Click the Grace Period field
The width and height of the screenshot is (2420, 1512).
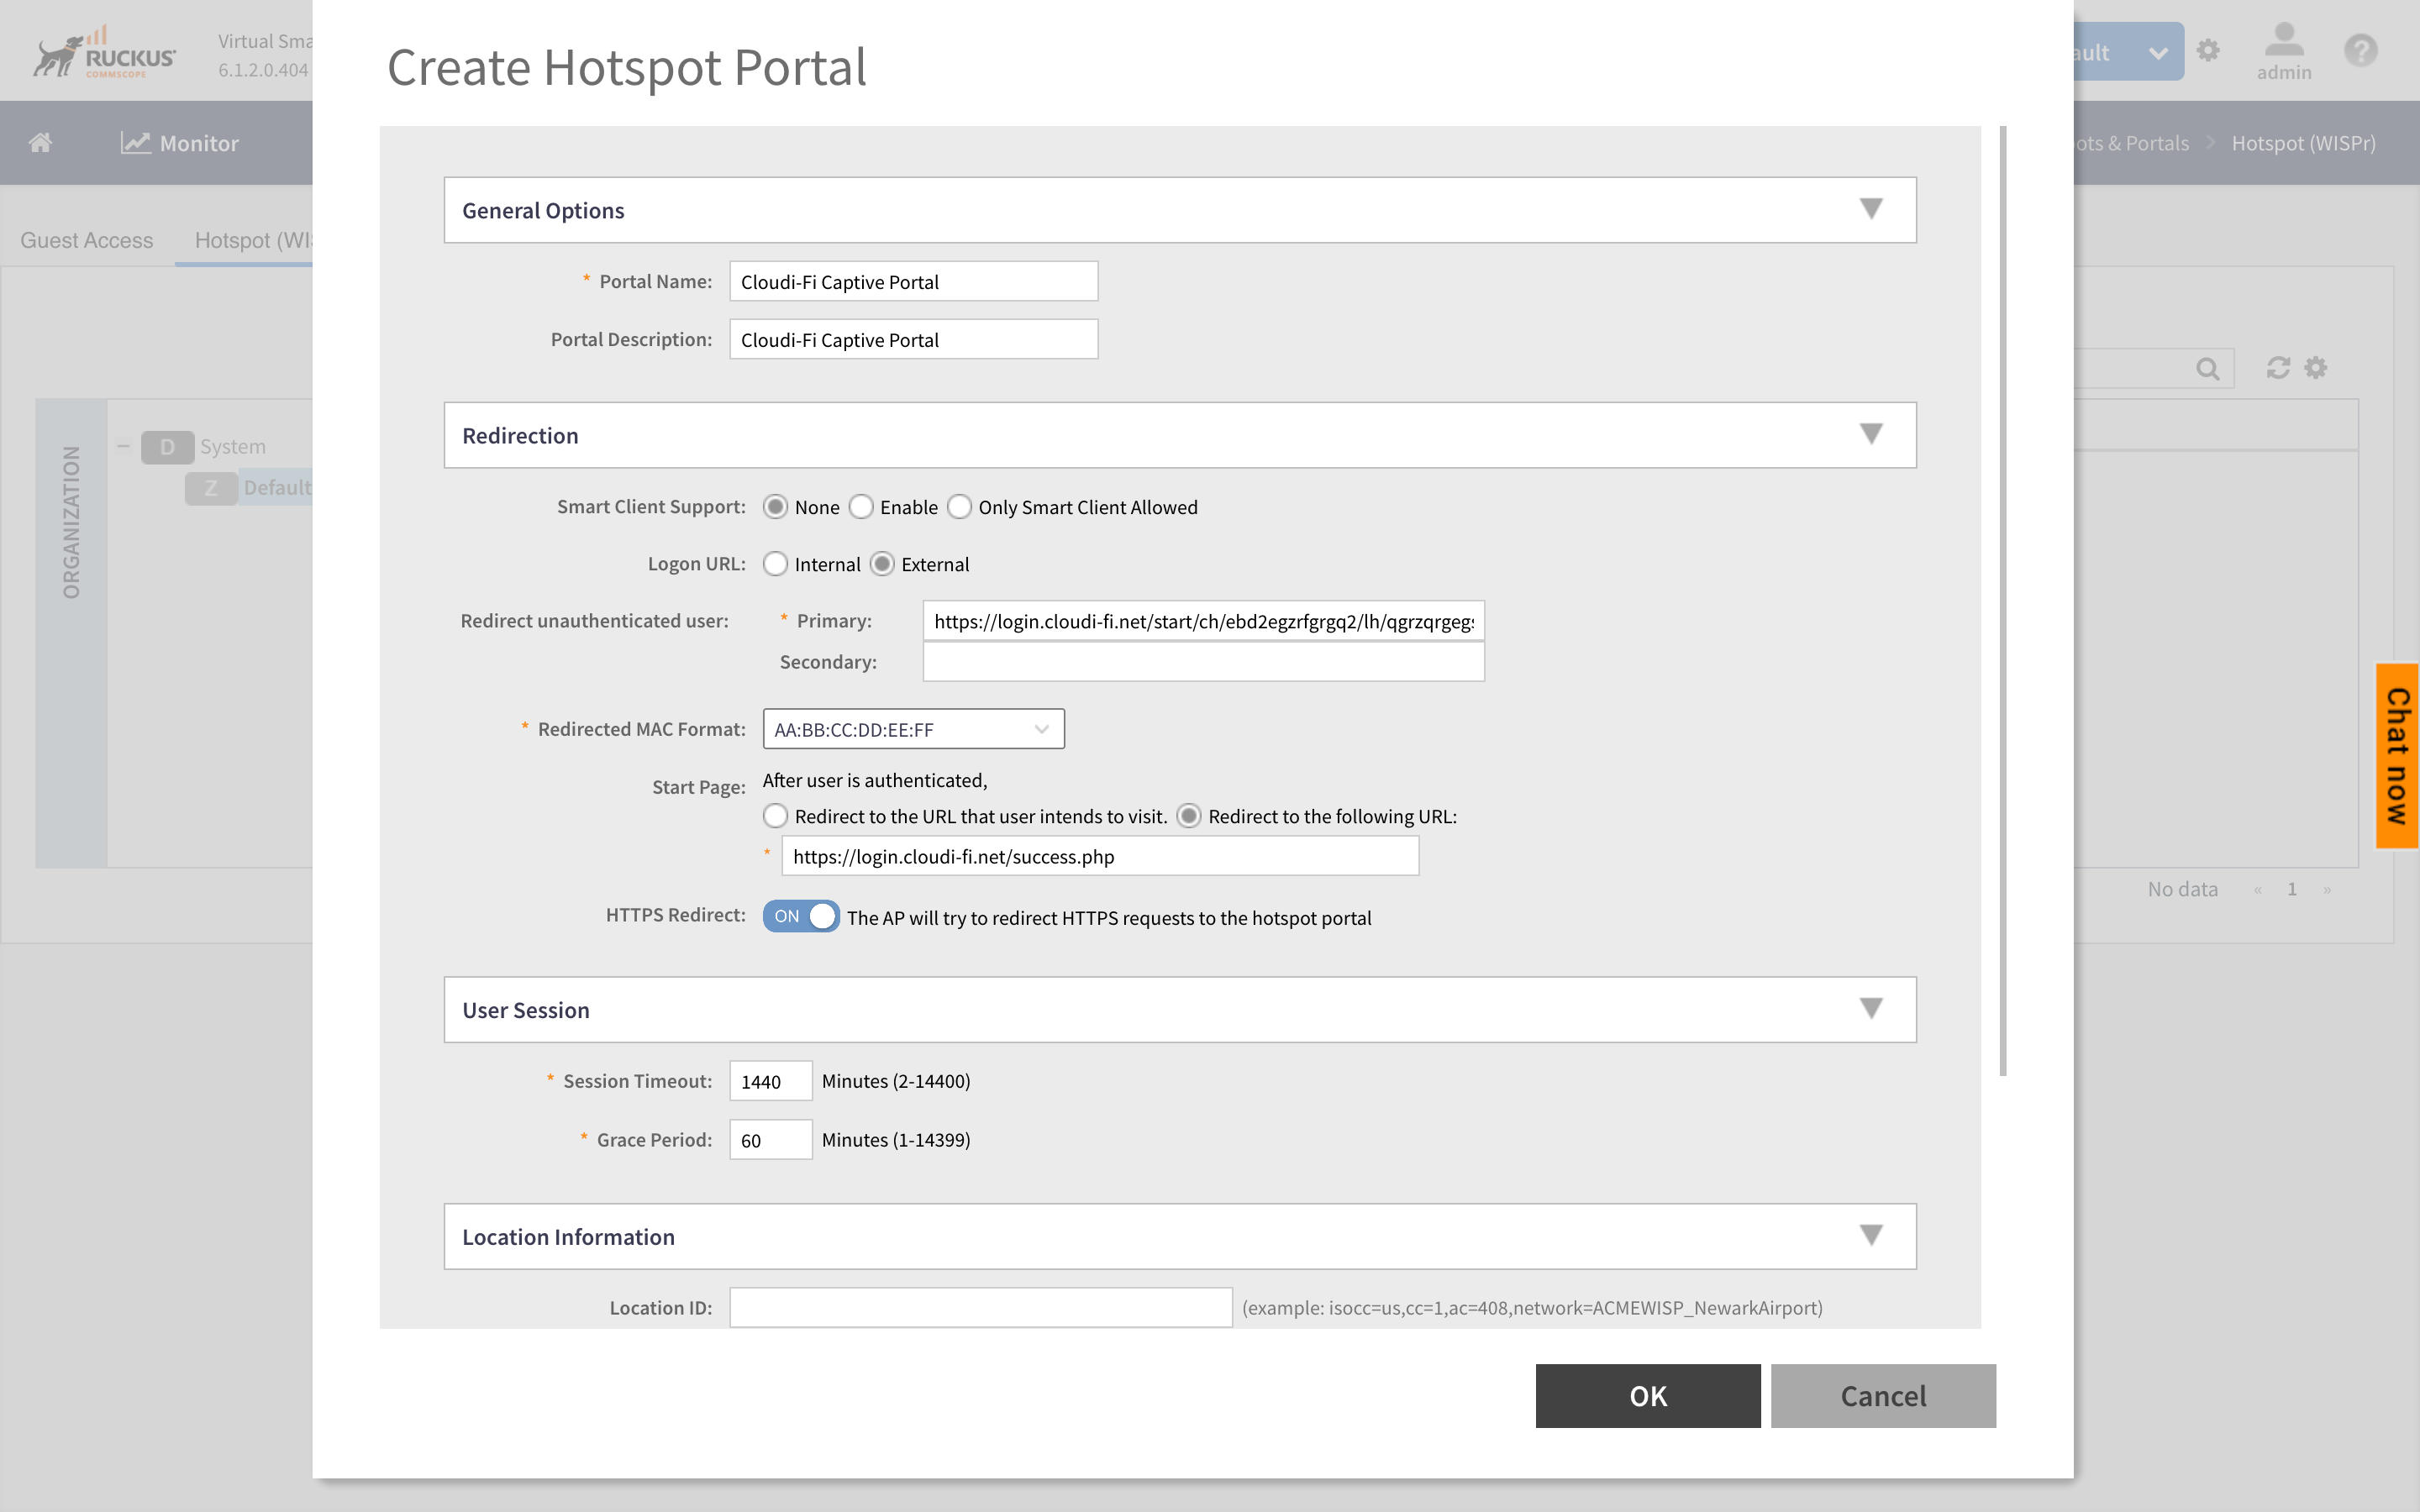coord(770,1140)
